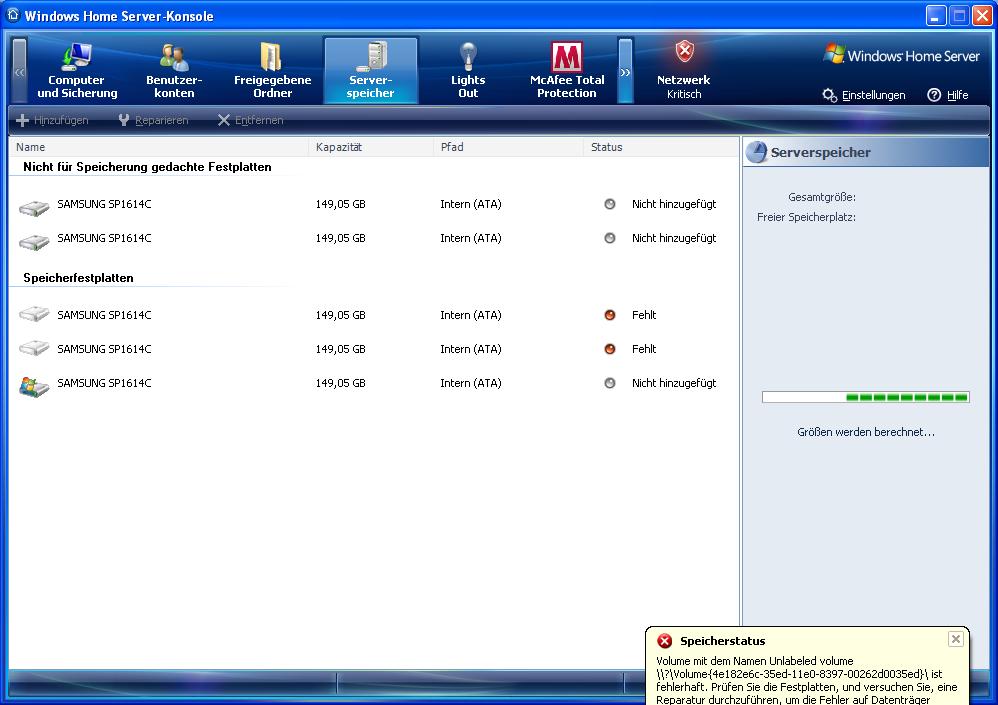Click the first Nicht hinzugefügt grey status indicator

tap(610, 204)
